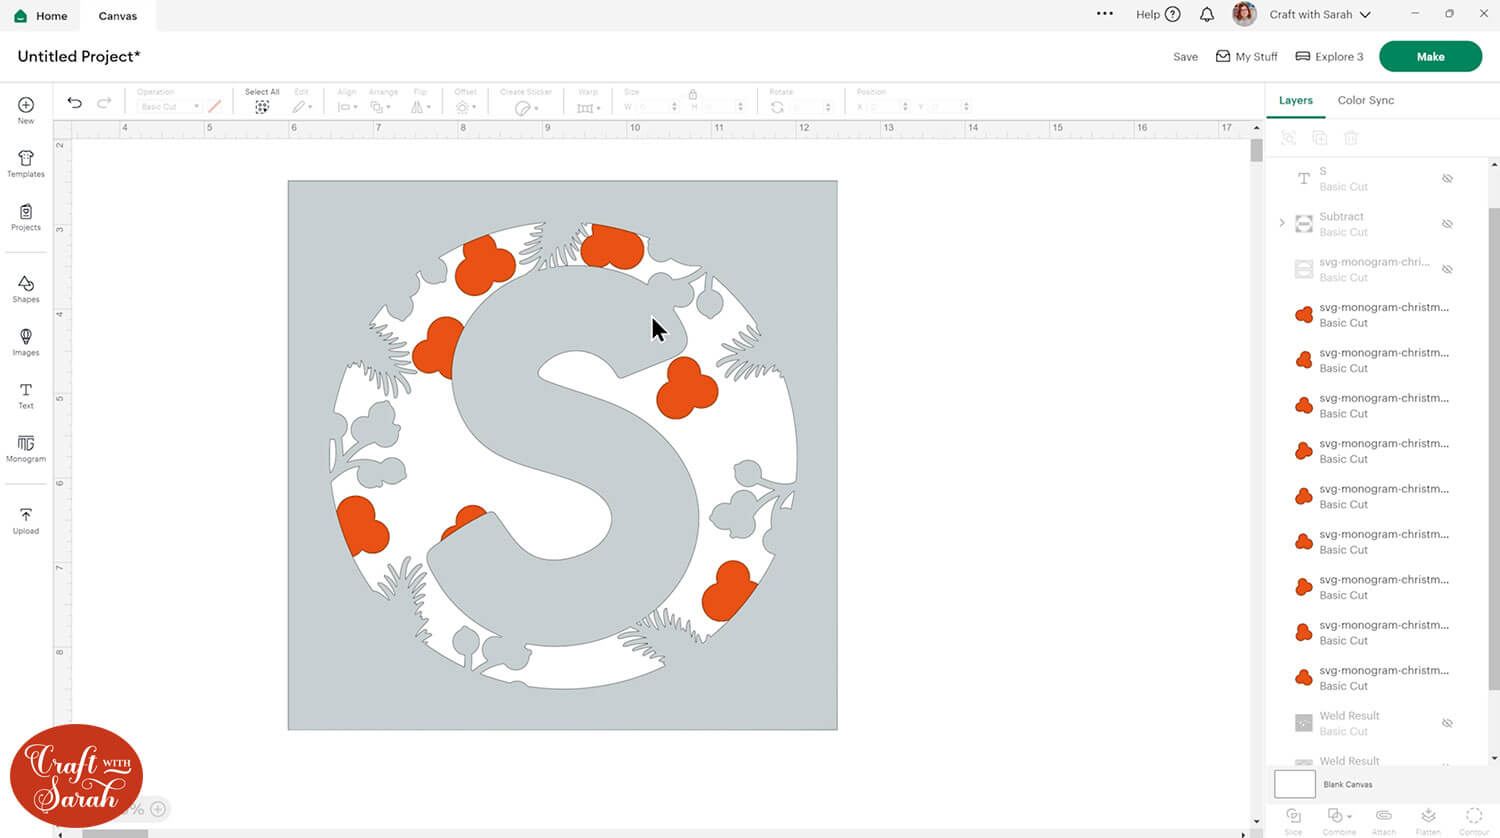Open the Explore 3 machine selector
Screen dimensions: 1500x838
pyautogui.click(x=1329, y=57)
